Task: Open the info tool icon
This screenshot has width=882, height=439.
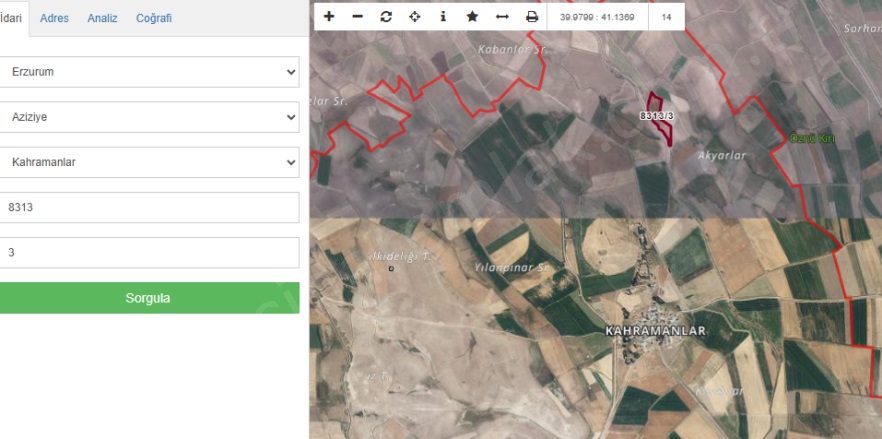Action: click(x=443, y=17)
